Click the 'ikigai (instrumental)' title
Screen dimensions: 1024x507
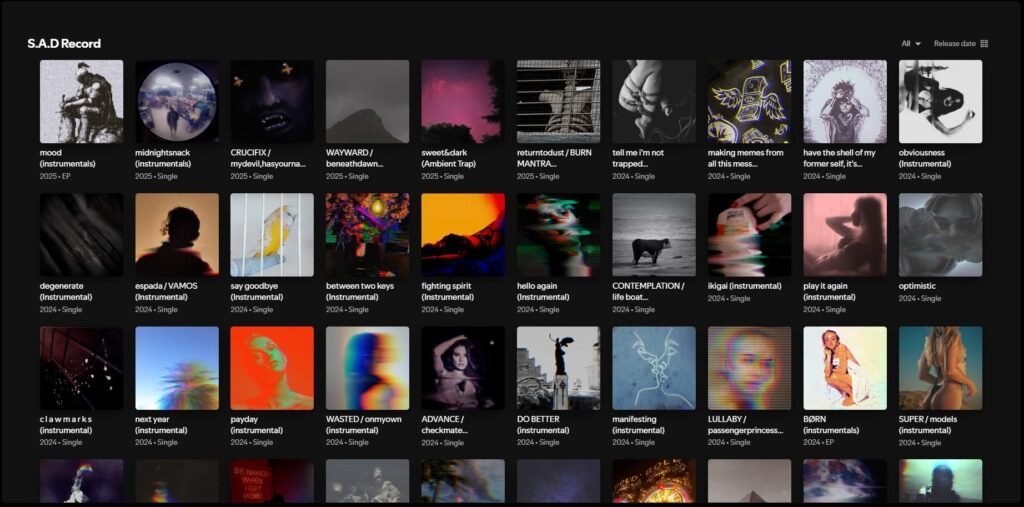point(744,286)
